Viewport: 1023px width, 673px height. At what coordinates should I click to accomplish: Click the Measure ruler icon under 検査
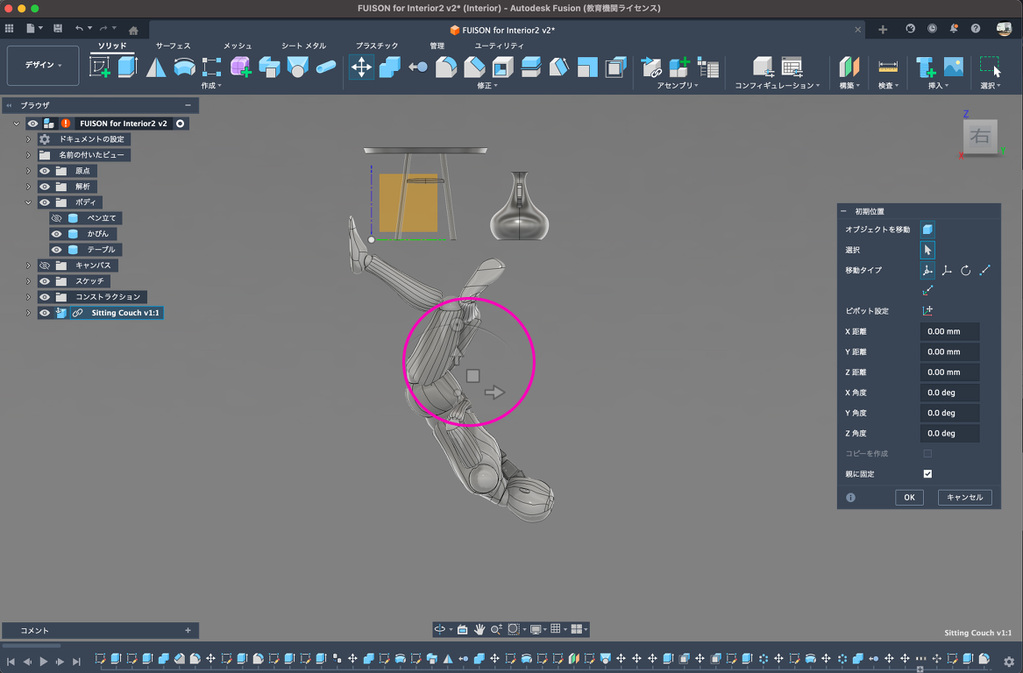887,67
